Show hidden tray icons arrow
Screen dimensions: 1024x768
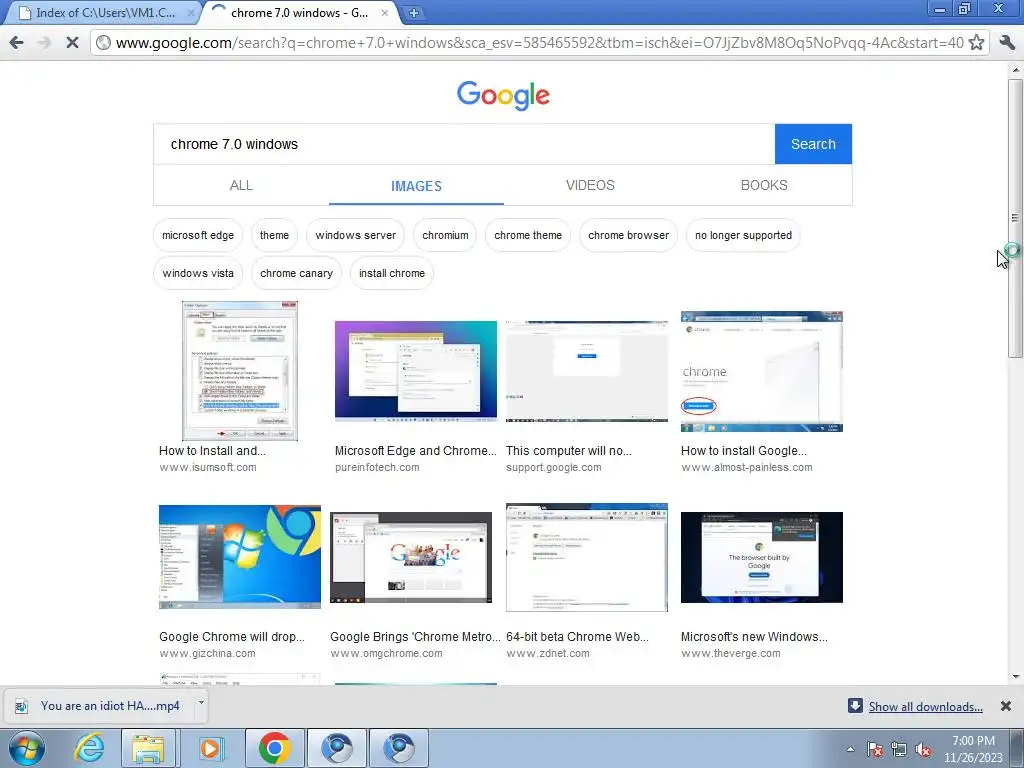point(850,749)
